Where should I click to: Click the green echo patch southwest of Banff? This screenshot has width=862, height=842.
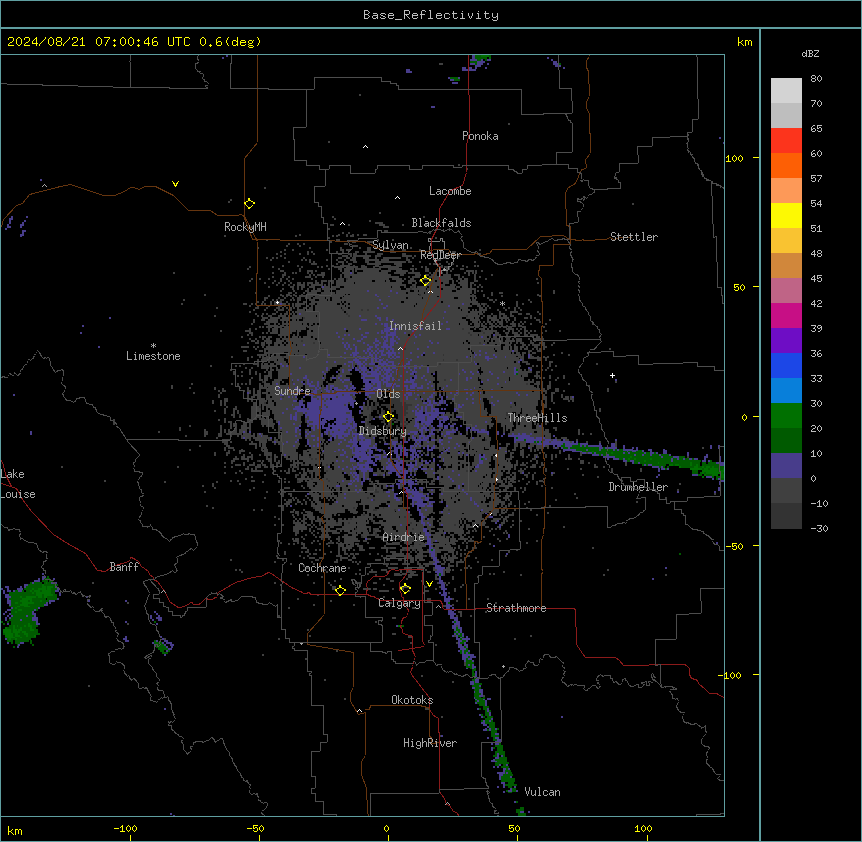tap(29, 610)
